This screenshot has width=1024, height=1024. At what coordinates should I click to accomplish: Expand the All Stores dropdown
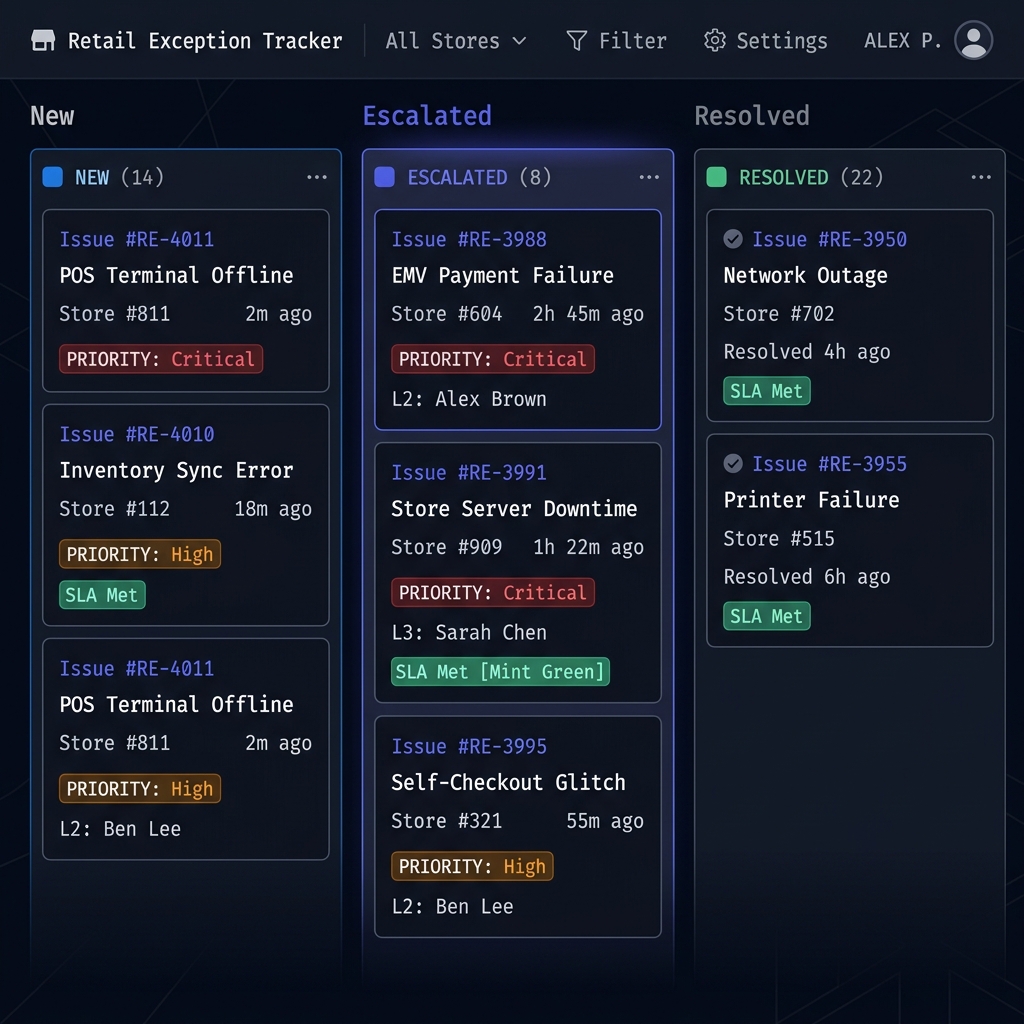456,40
